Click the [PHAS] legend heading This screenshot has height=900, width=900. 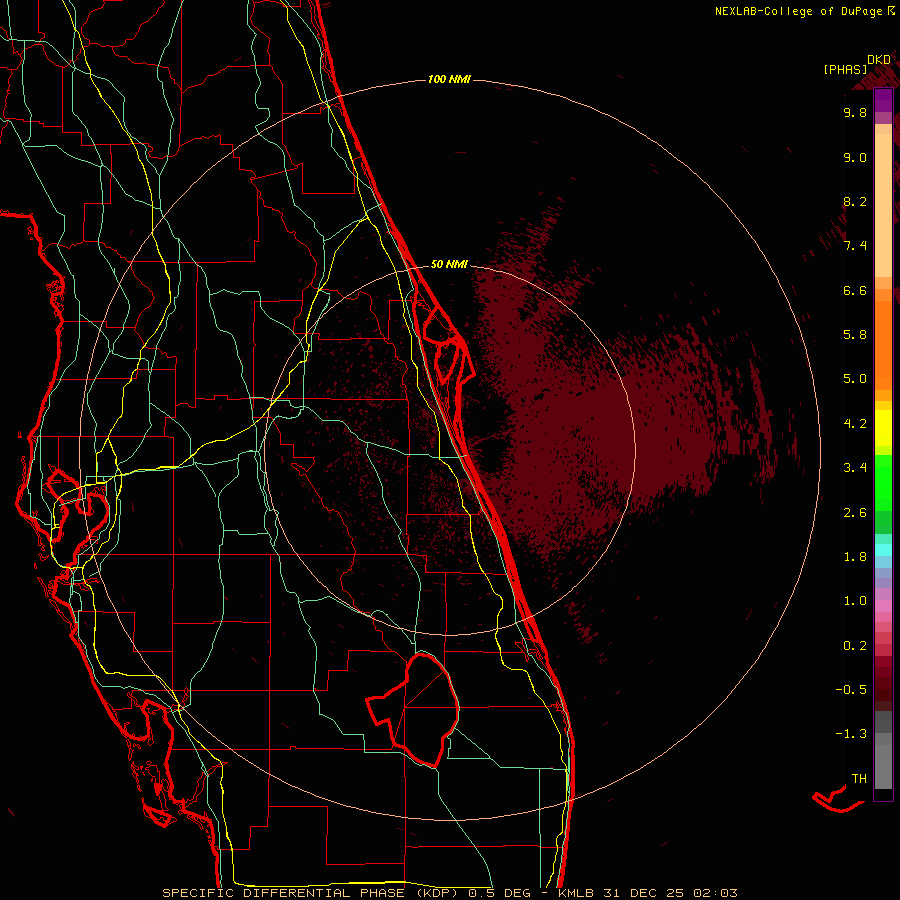(x=845, y=69)
